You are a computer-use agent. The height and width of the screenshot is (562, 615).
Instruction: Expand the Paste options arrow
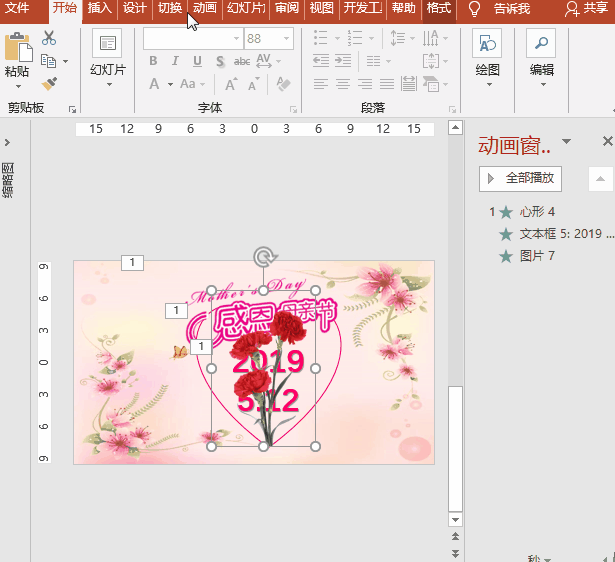(x=18, y=86)
